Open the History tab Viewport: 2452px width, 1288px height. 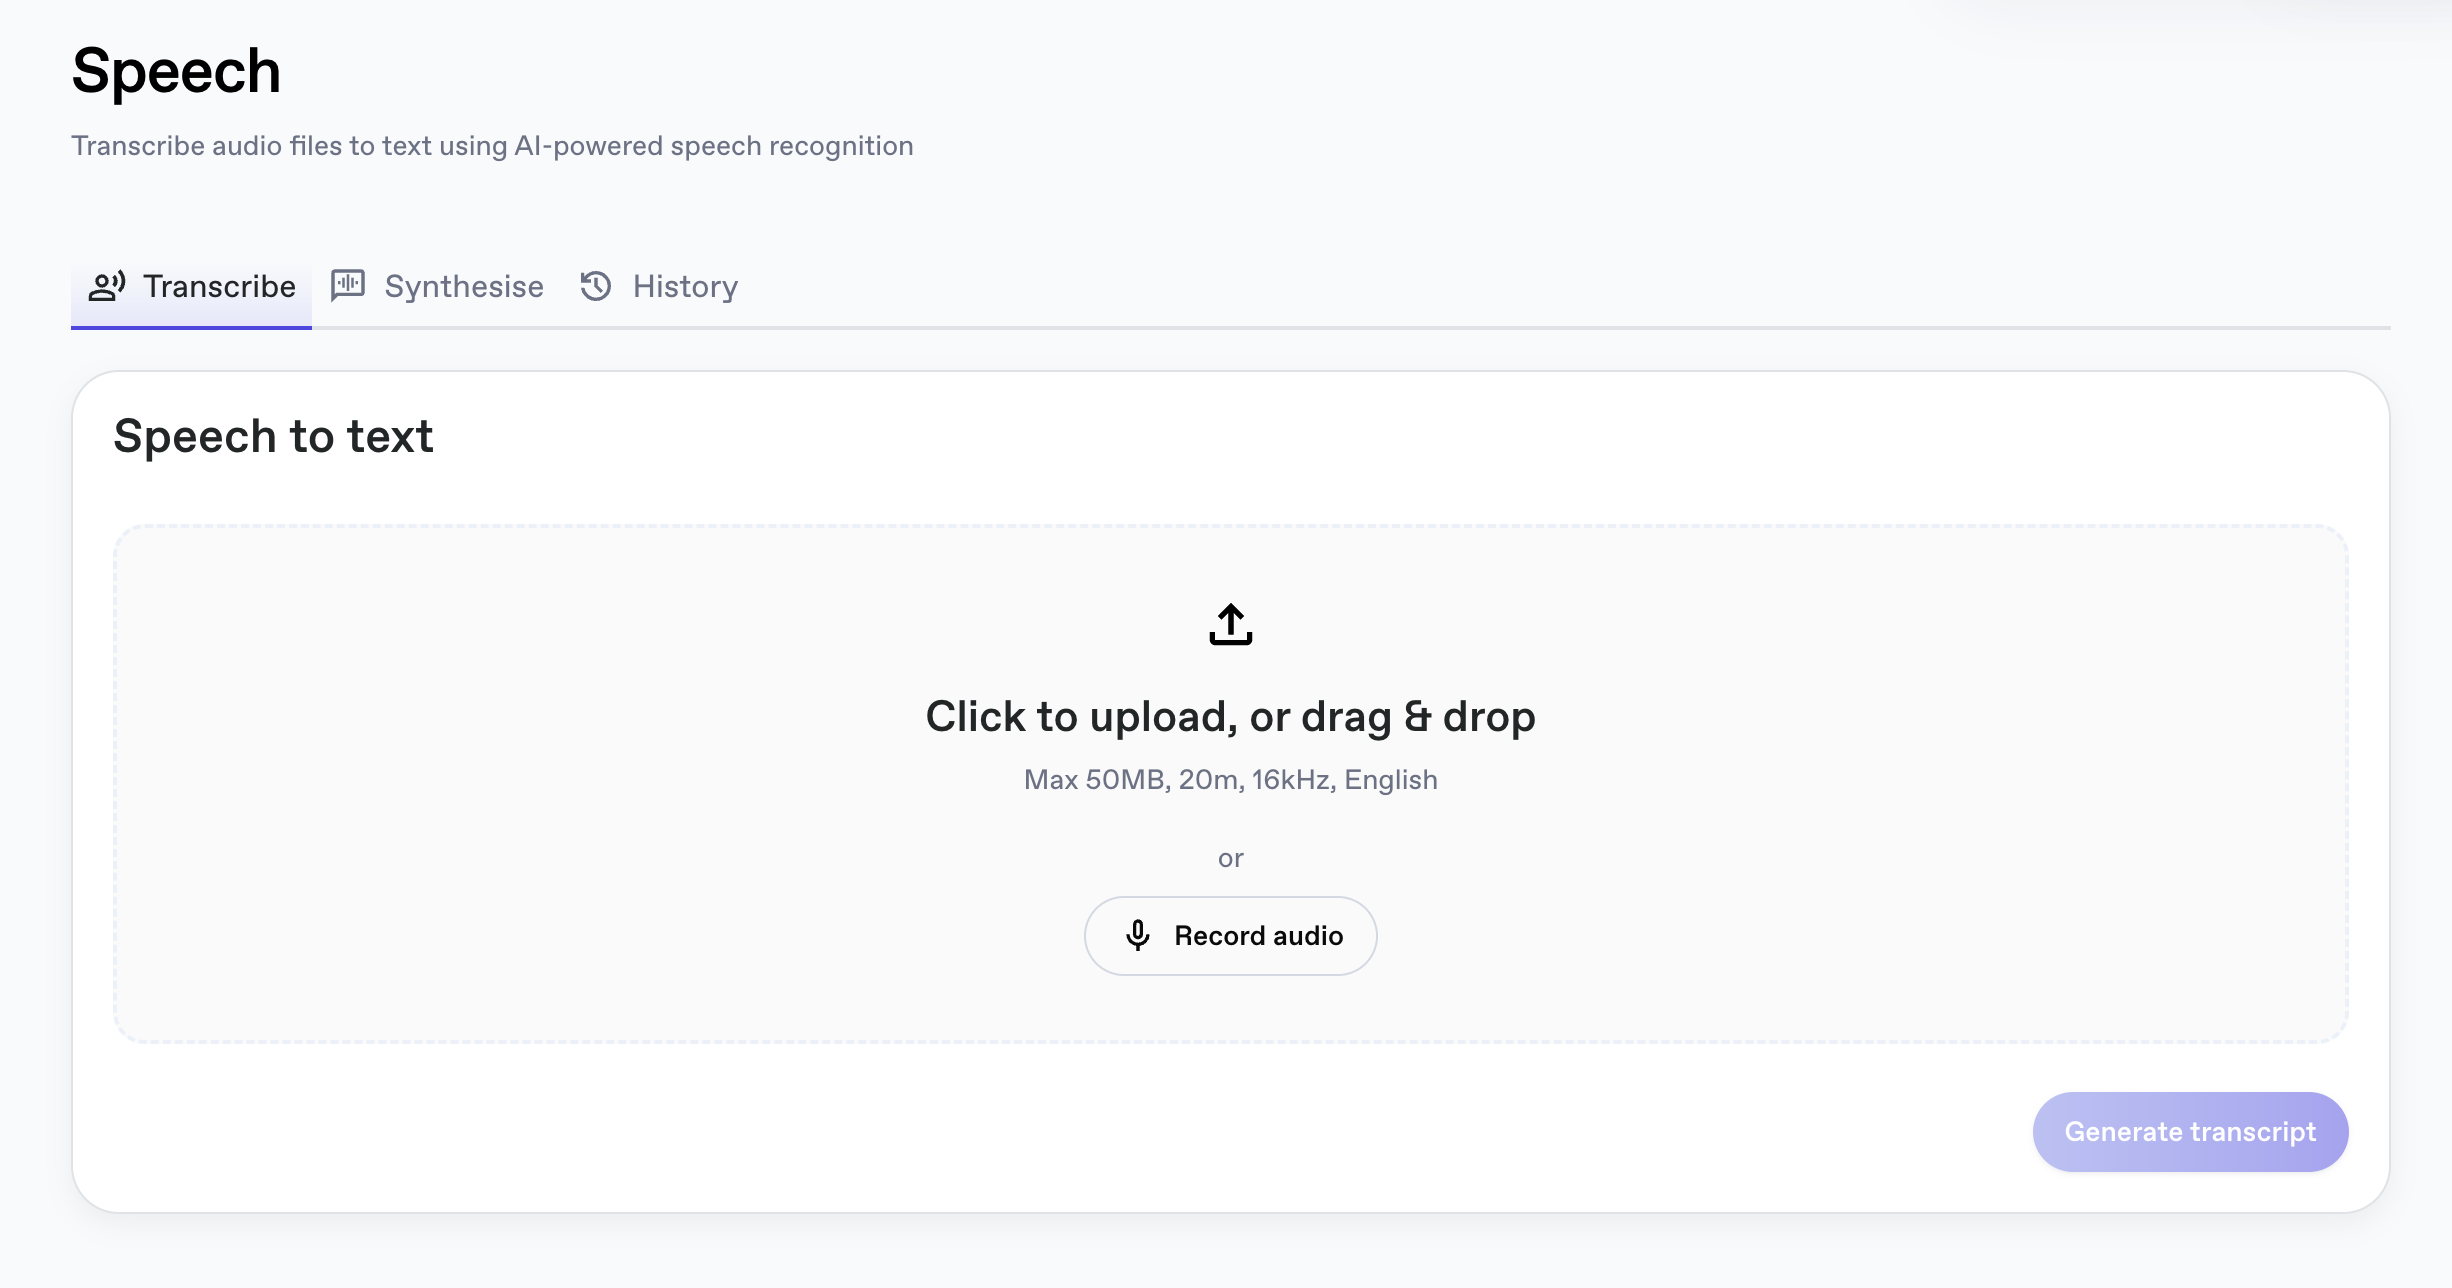pyautogui.click(x=660, y=287)
